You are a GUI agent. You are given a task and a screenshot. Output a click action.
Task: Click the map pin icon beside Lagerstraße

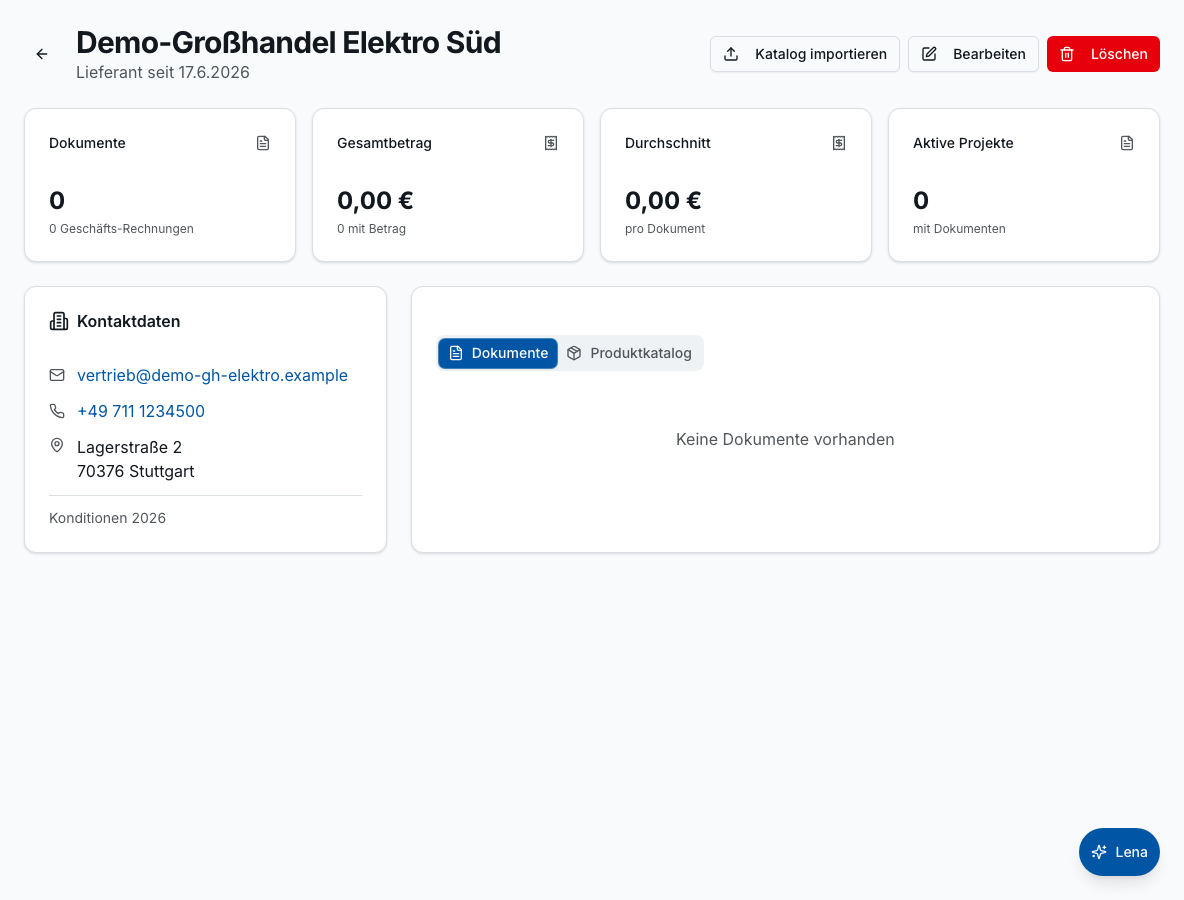click(57, 445)
